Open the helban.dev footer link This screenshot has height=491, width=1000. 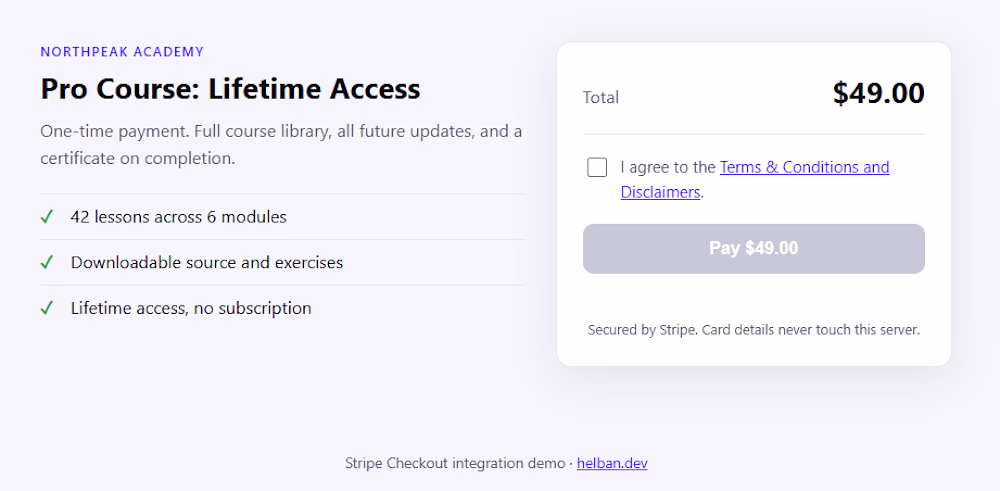point(612,464)
